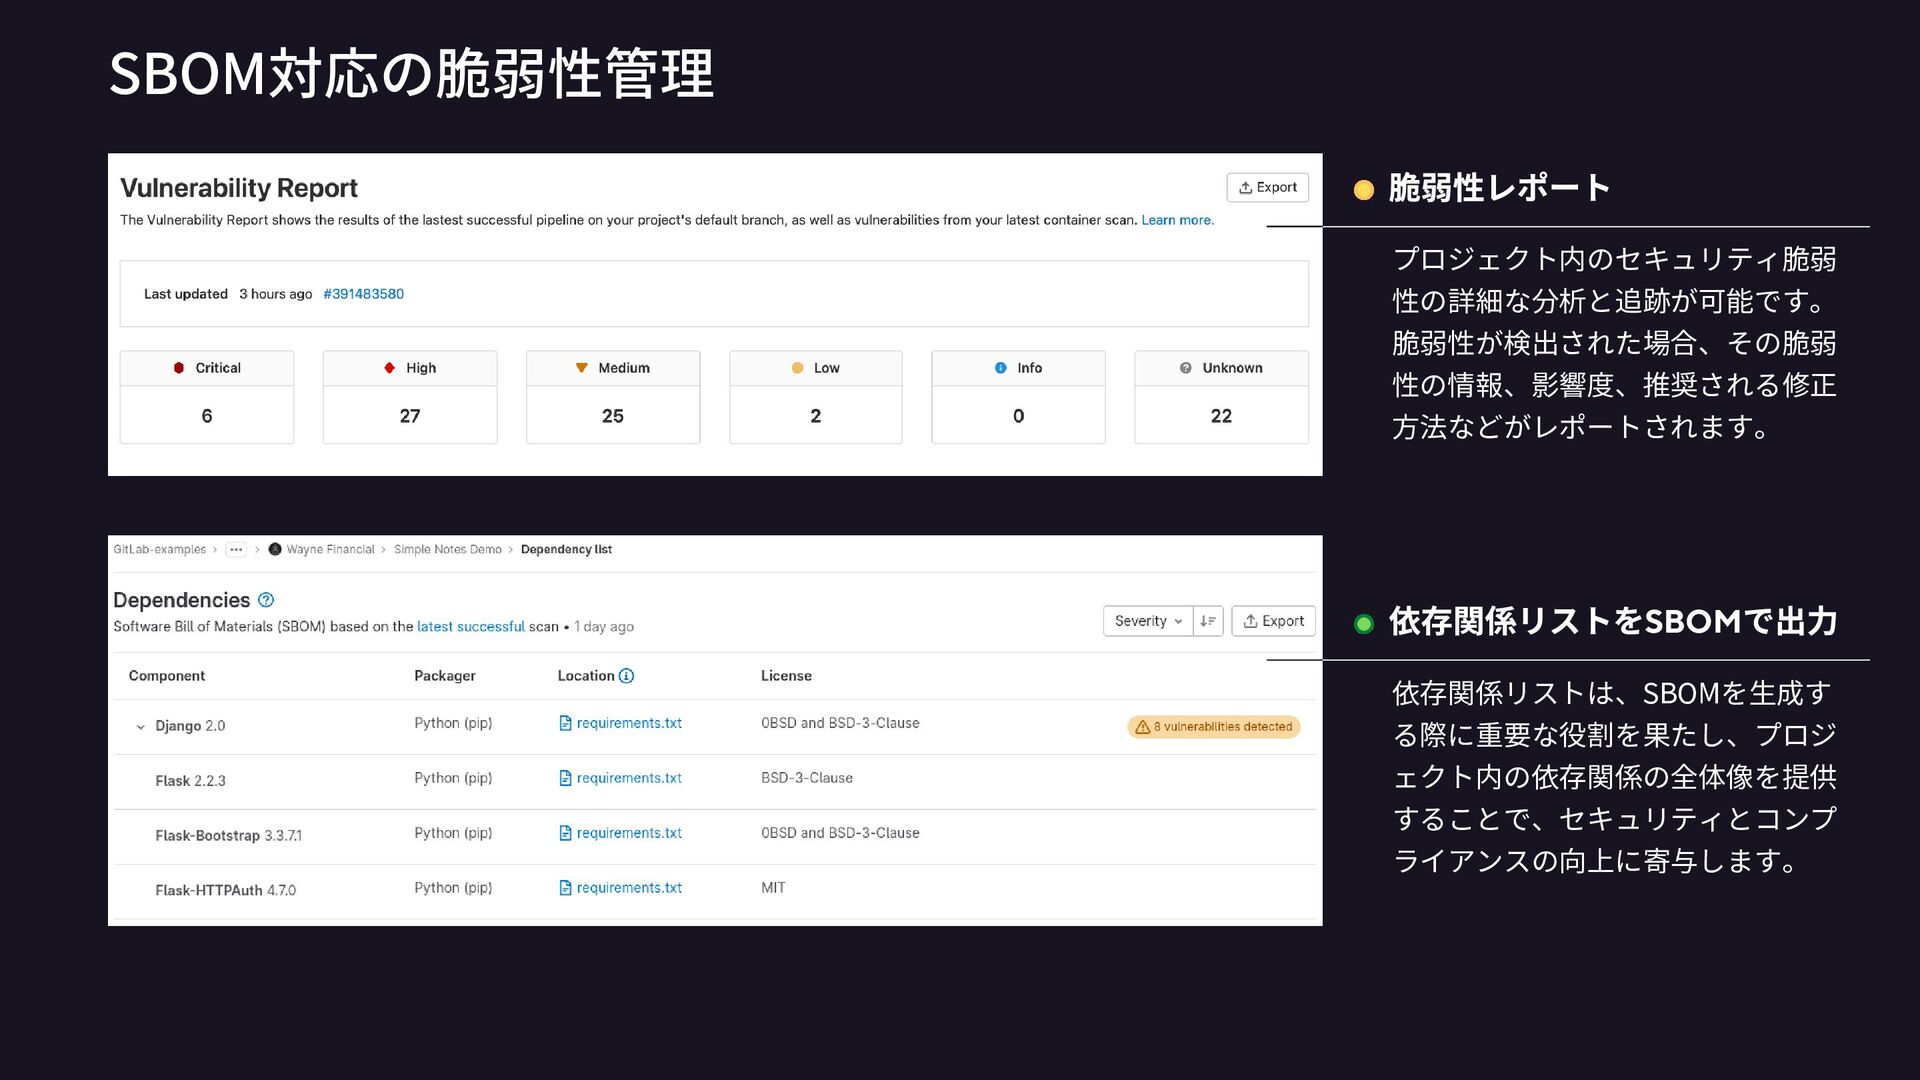The height and width of the screenshot is (1080, 1920).
Task: Open the Flask requirements.txt location link
Action: click(x=628, y=778)
